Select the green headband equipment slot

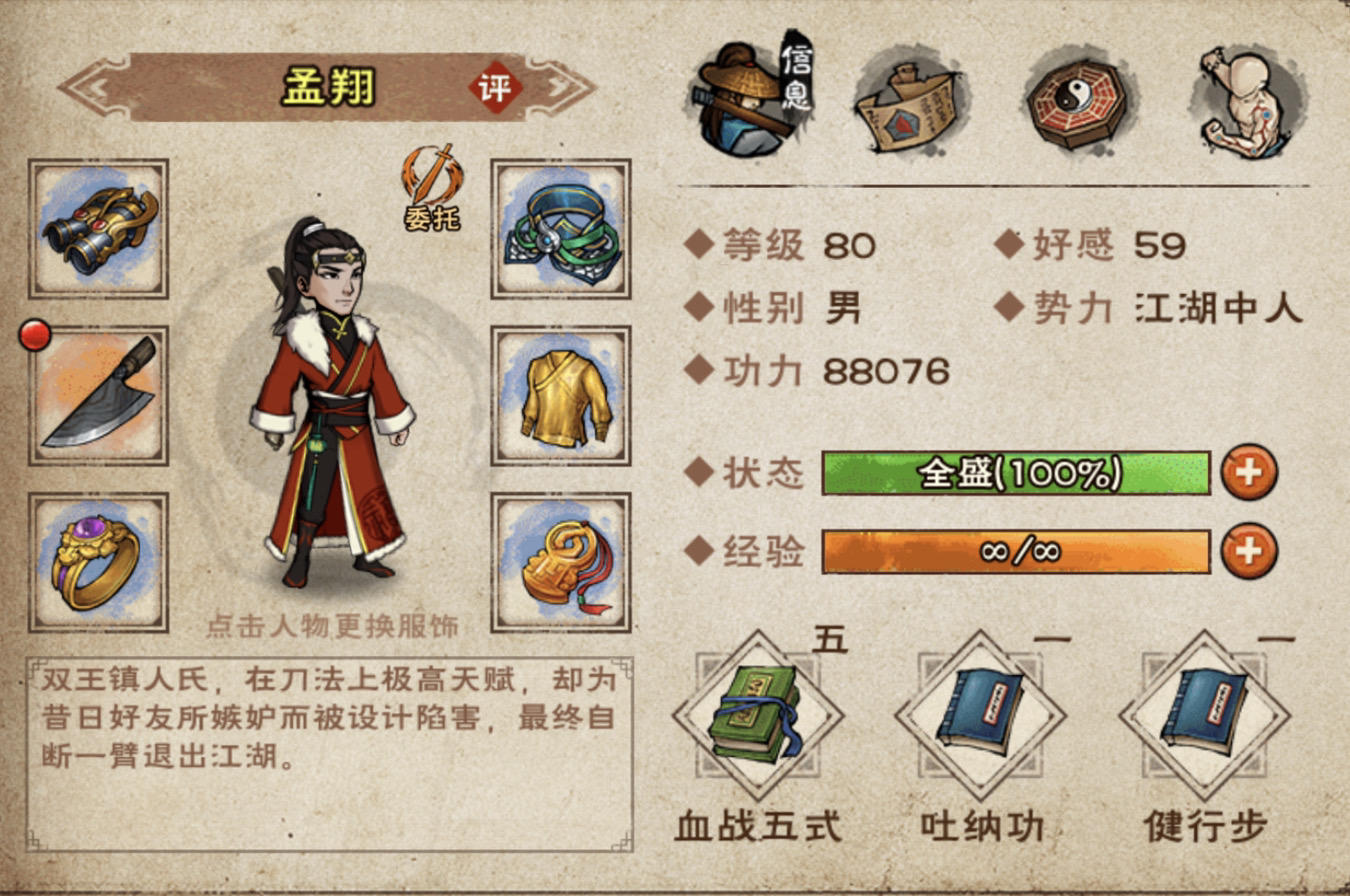561,229
